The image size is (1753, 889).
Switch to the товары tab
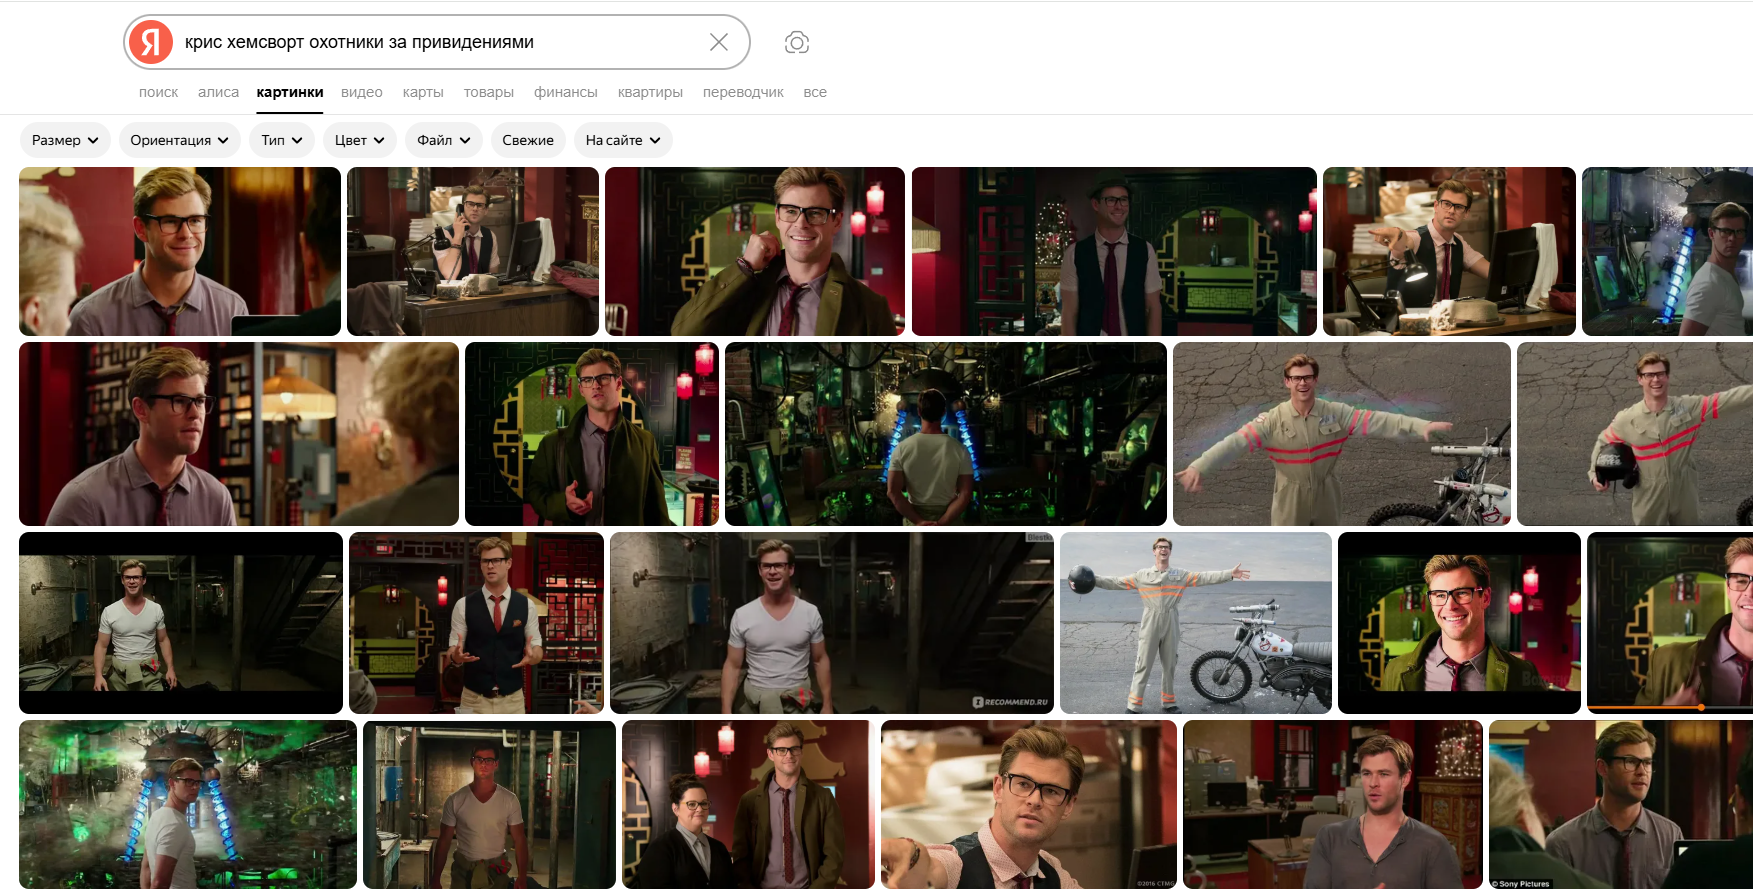pos(489,92)
